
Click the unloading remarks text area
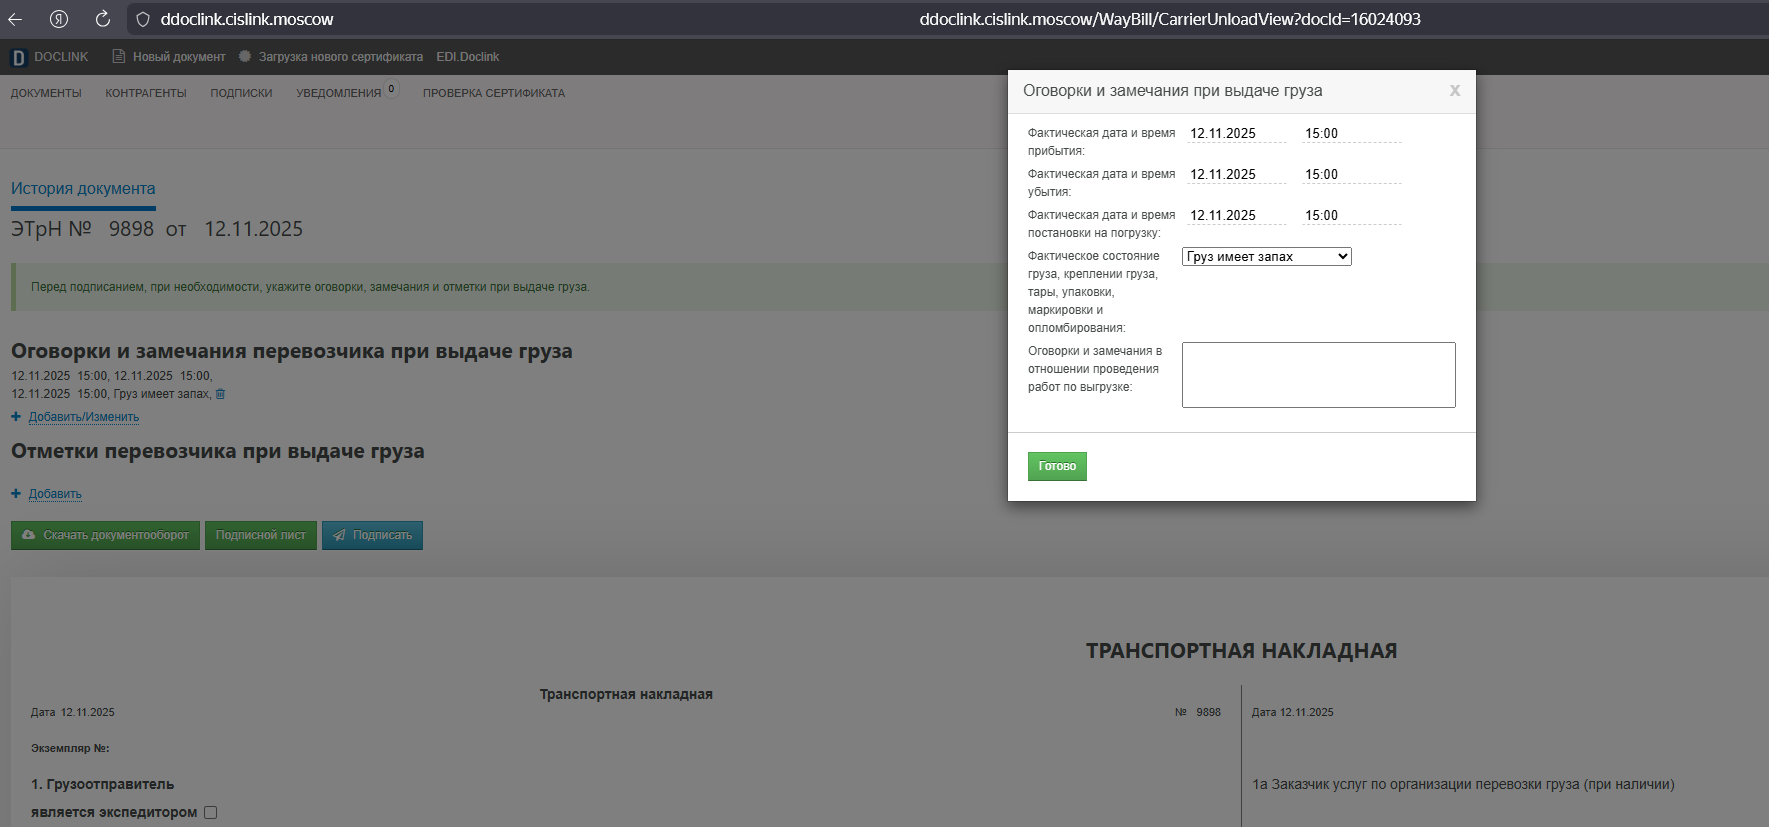[1319, 375]
